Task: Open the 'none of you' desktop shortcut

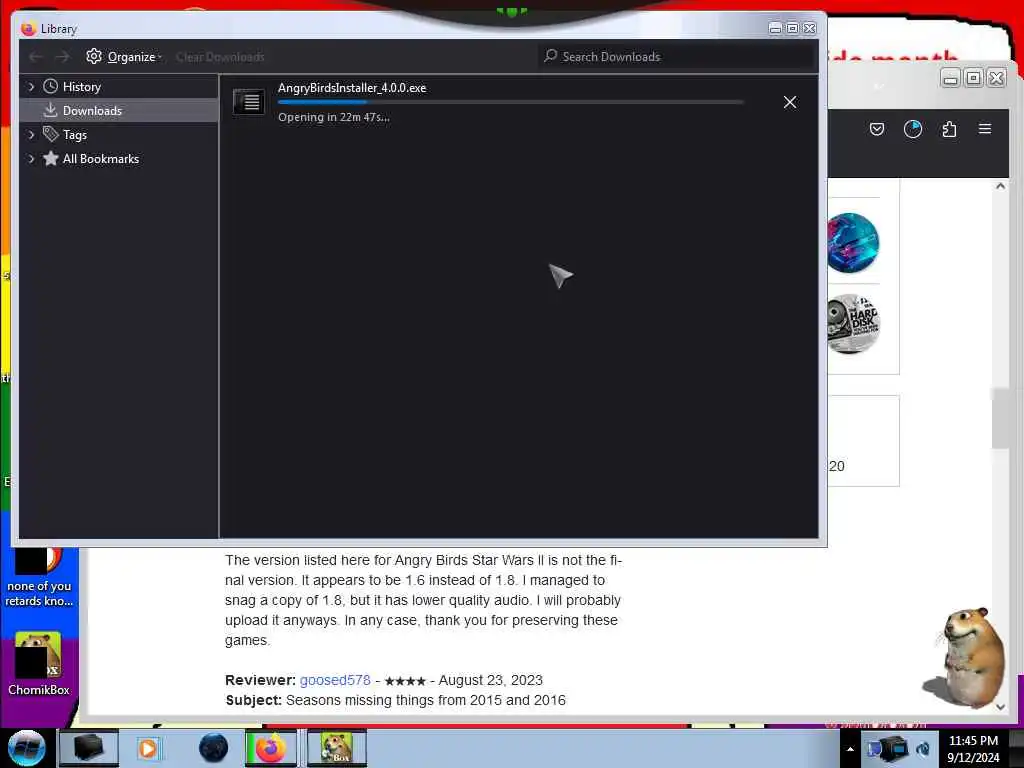Action: point(39,577)
